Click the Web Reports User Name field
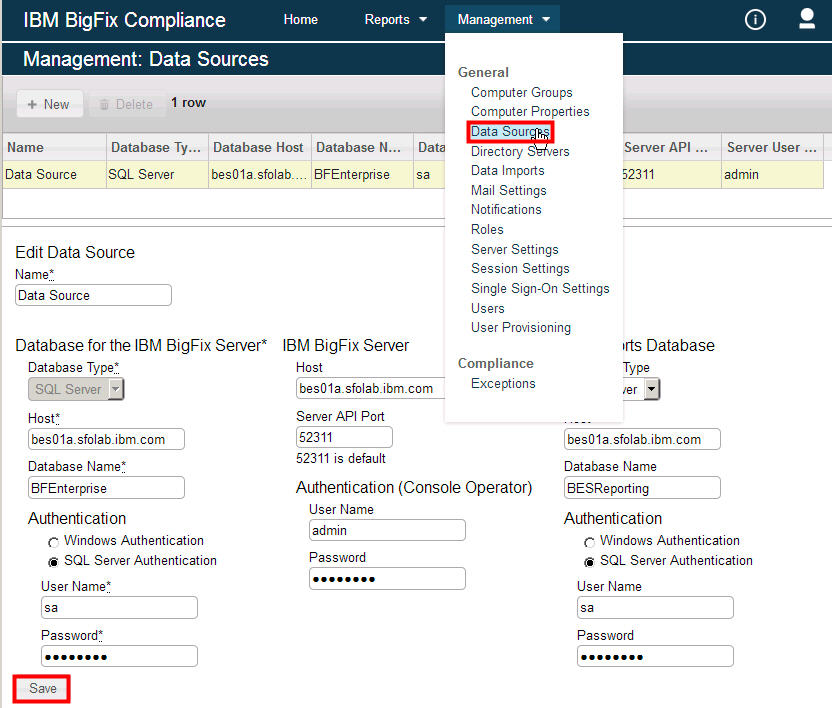This screenshot has height=708, width=832. coord(655,608)
